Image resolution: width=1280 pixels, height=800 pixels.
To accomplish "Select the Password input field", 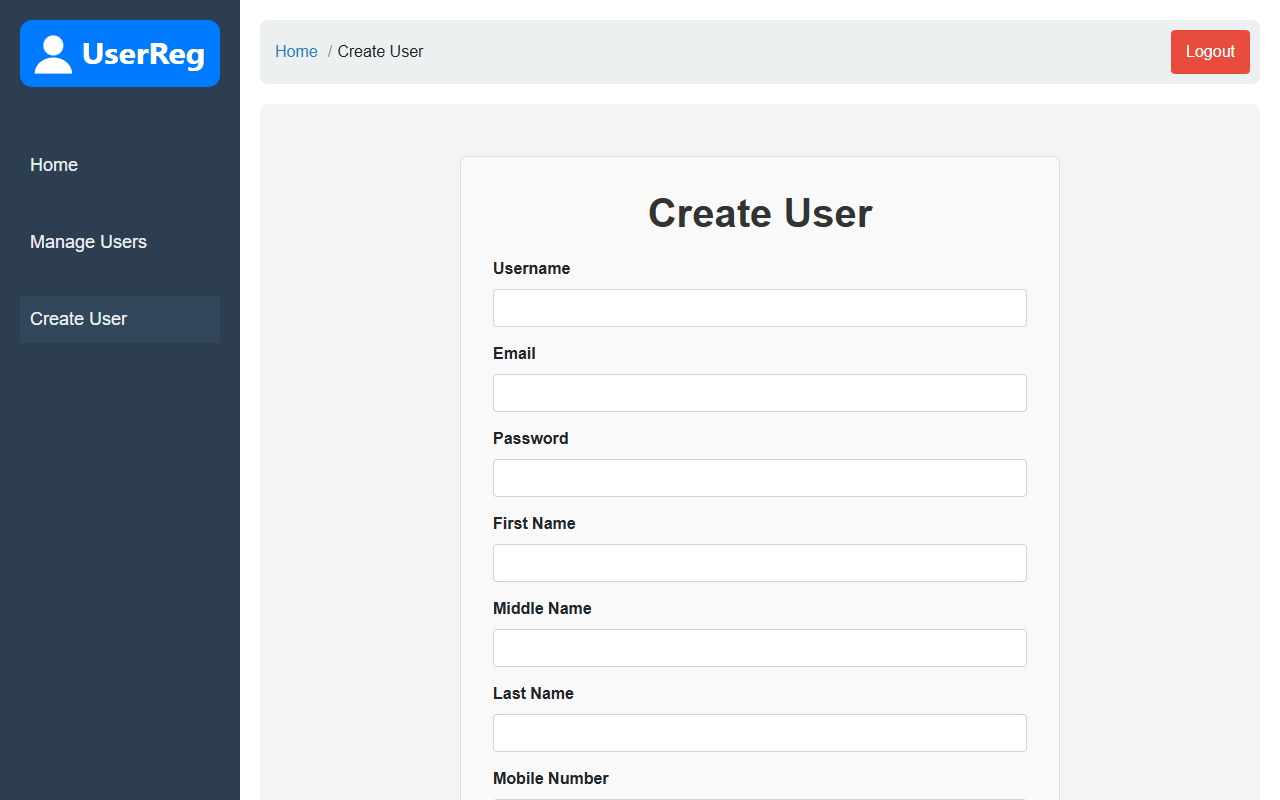I will point(760,478).
